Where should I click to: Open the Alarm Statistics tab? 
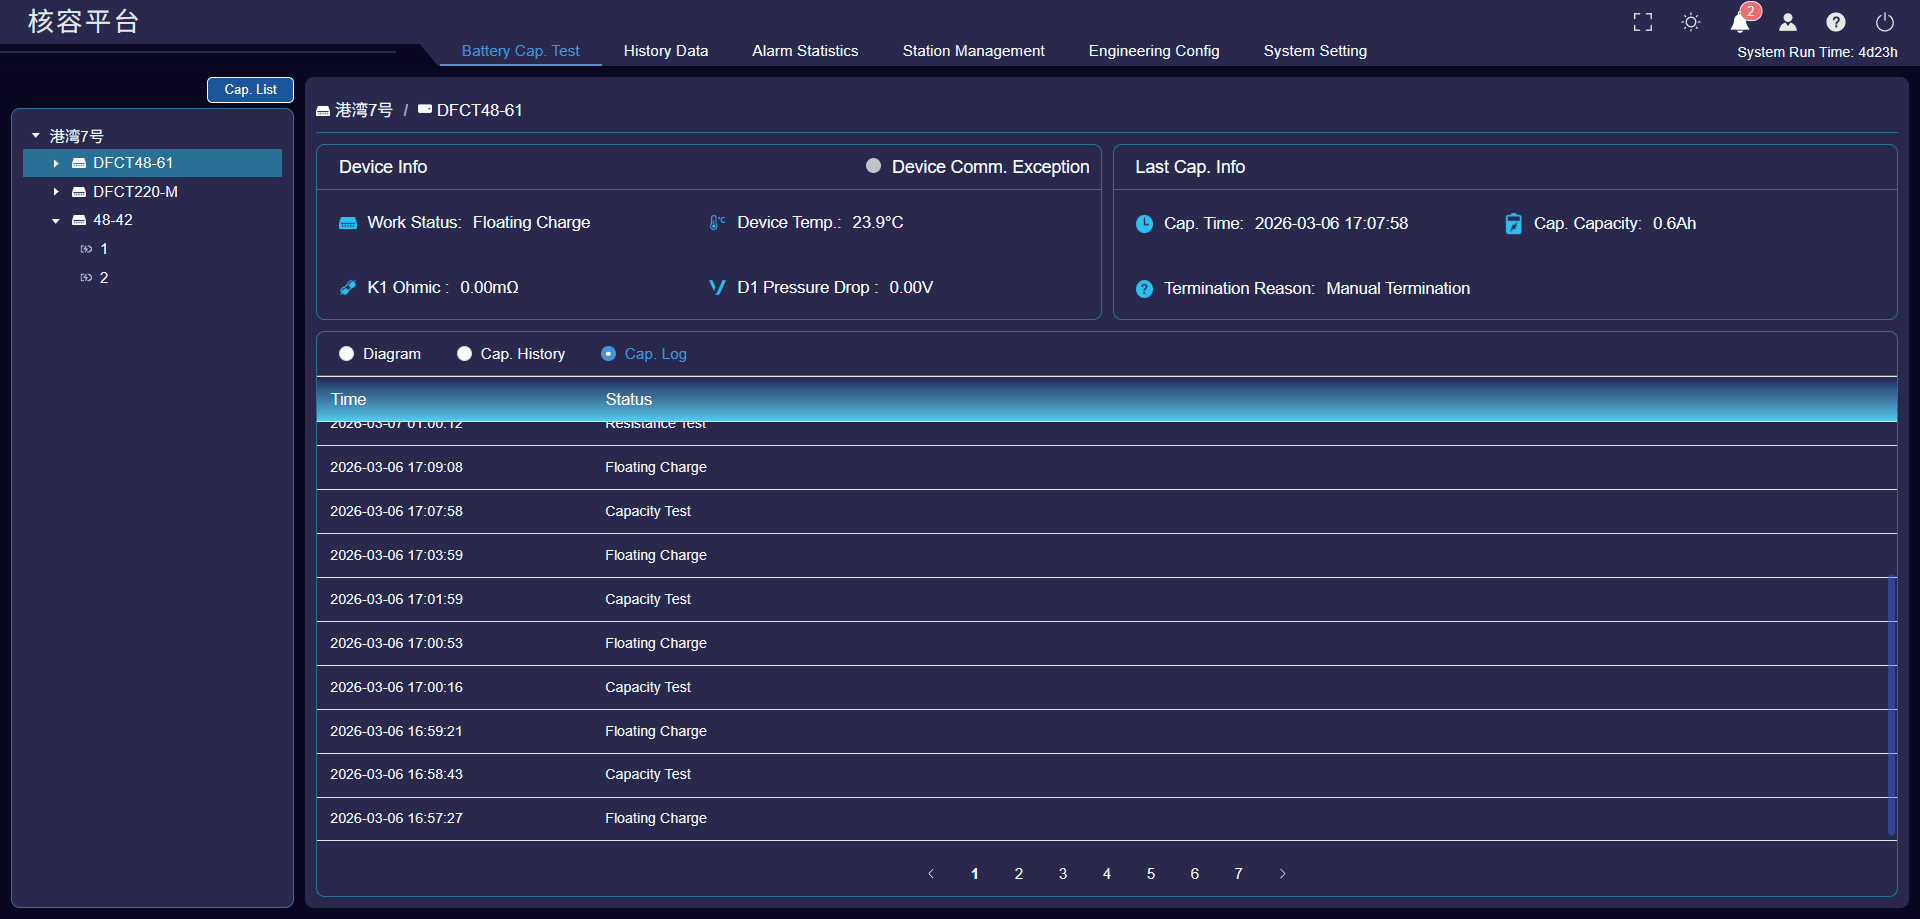coord(805,51)
